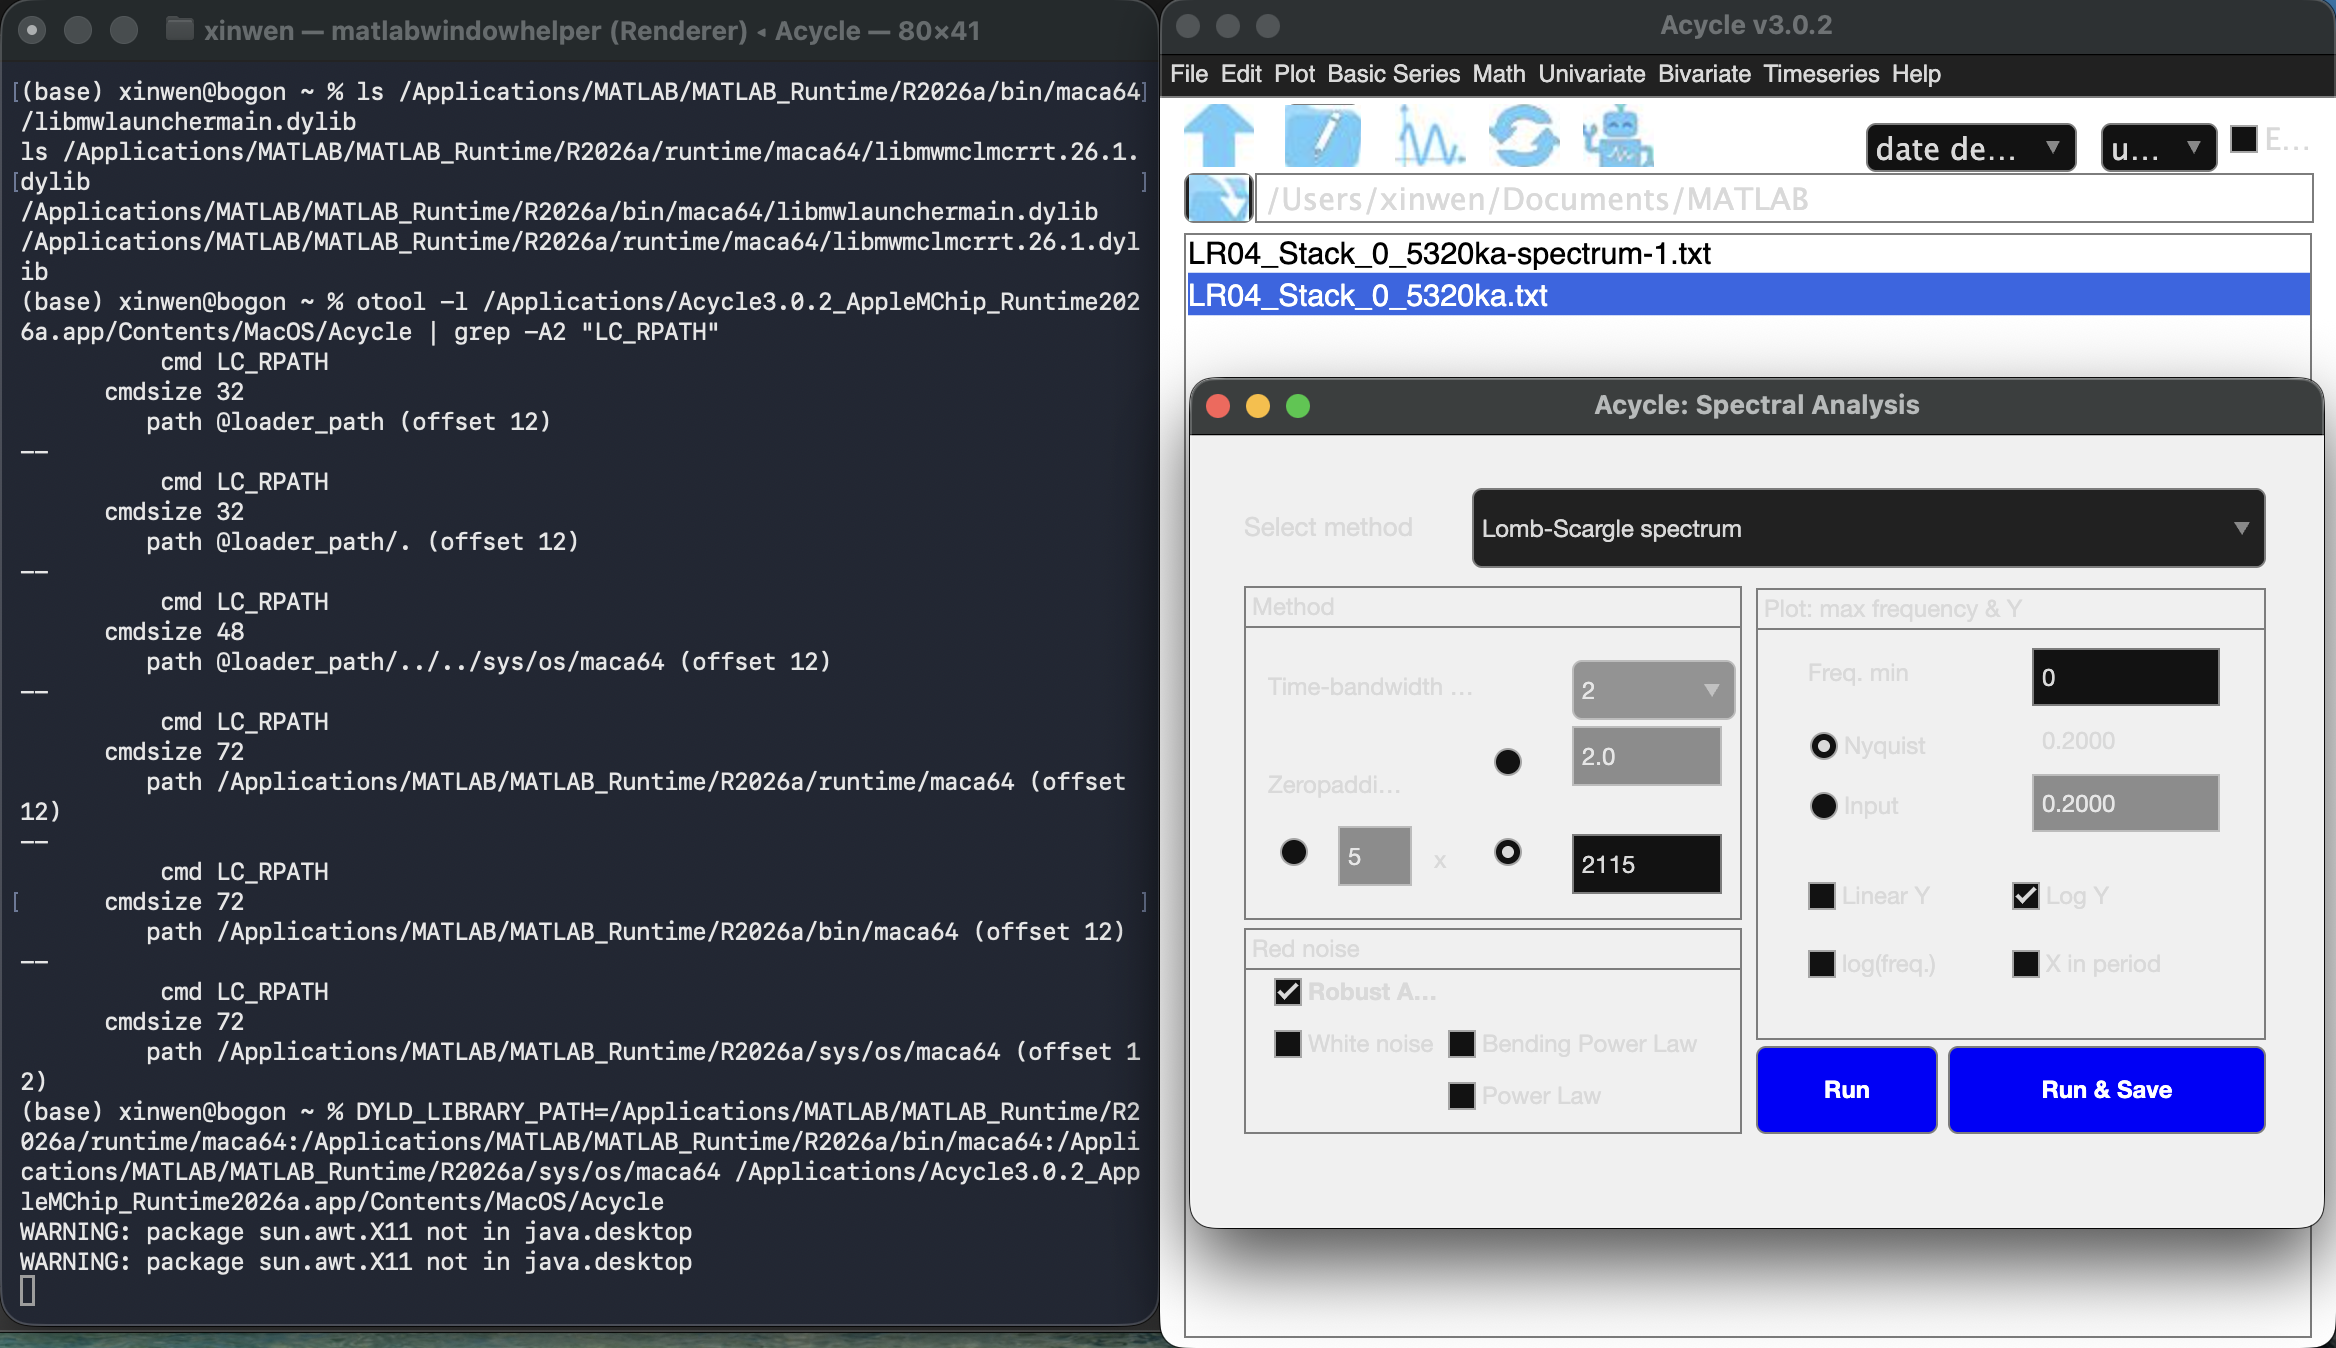
Task: Click the Run & Save button
Action: [x=2106, y=1090]
